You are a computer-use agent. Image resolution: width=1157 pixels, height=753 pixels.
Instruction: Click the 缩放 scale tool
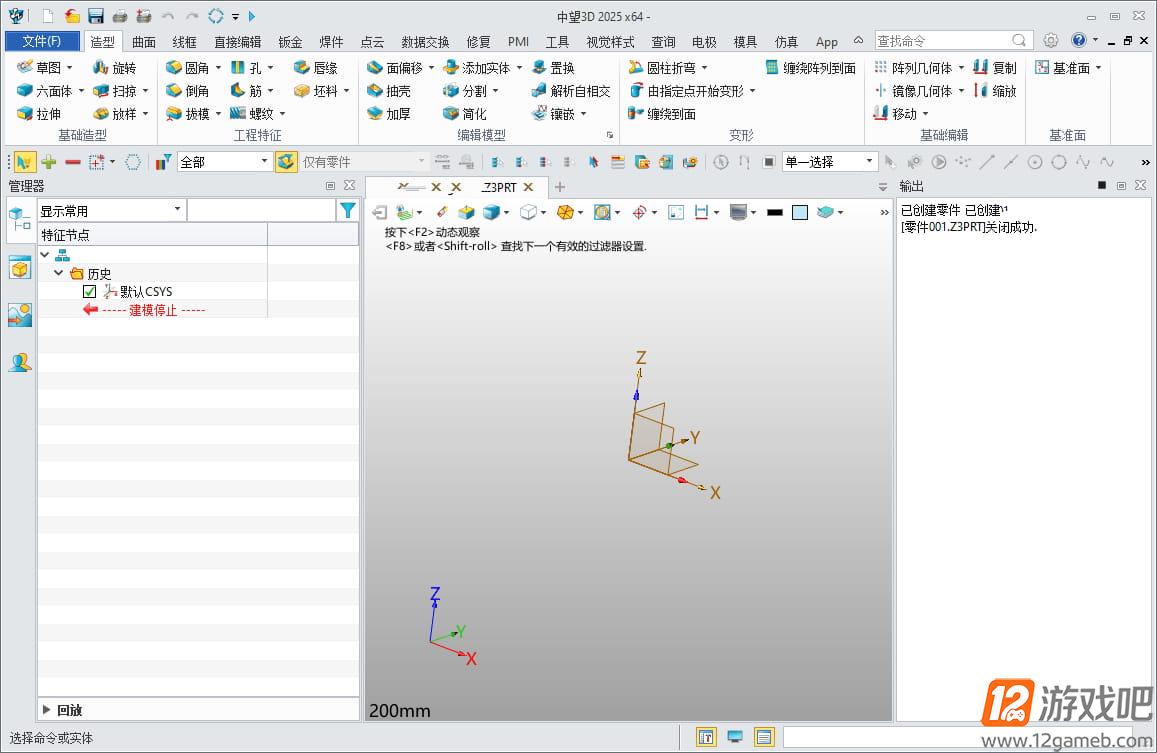(x=995, y=91)
